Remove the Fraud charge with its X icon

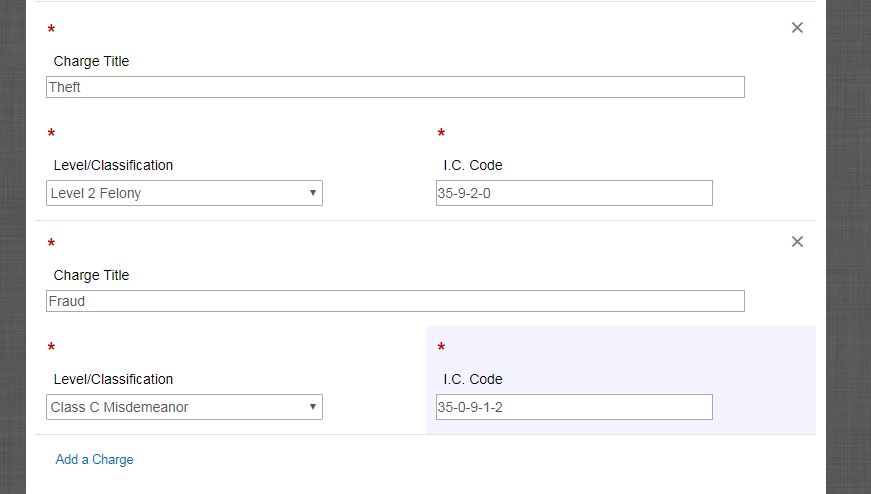point(797,242)
